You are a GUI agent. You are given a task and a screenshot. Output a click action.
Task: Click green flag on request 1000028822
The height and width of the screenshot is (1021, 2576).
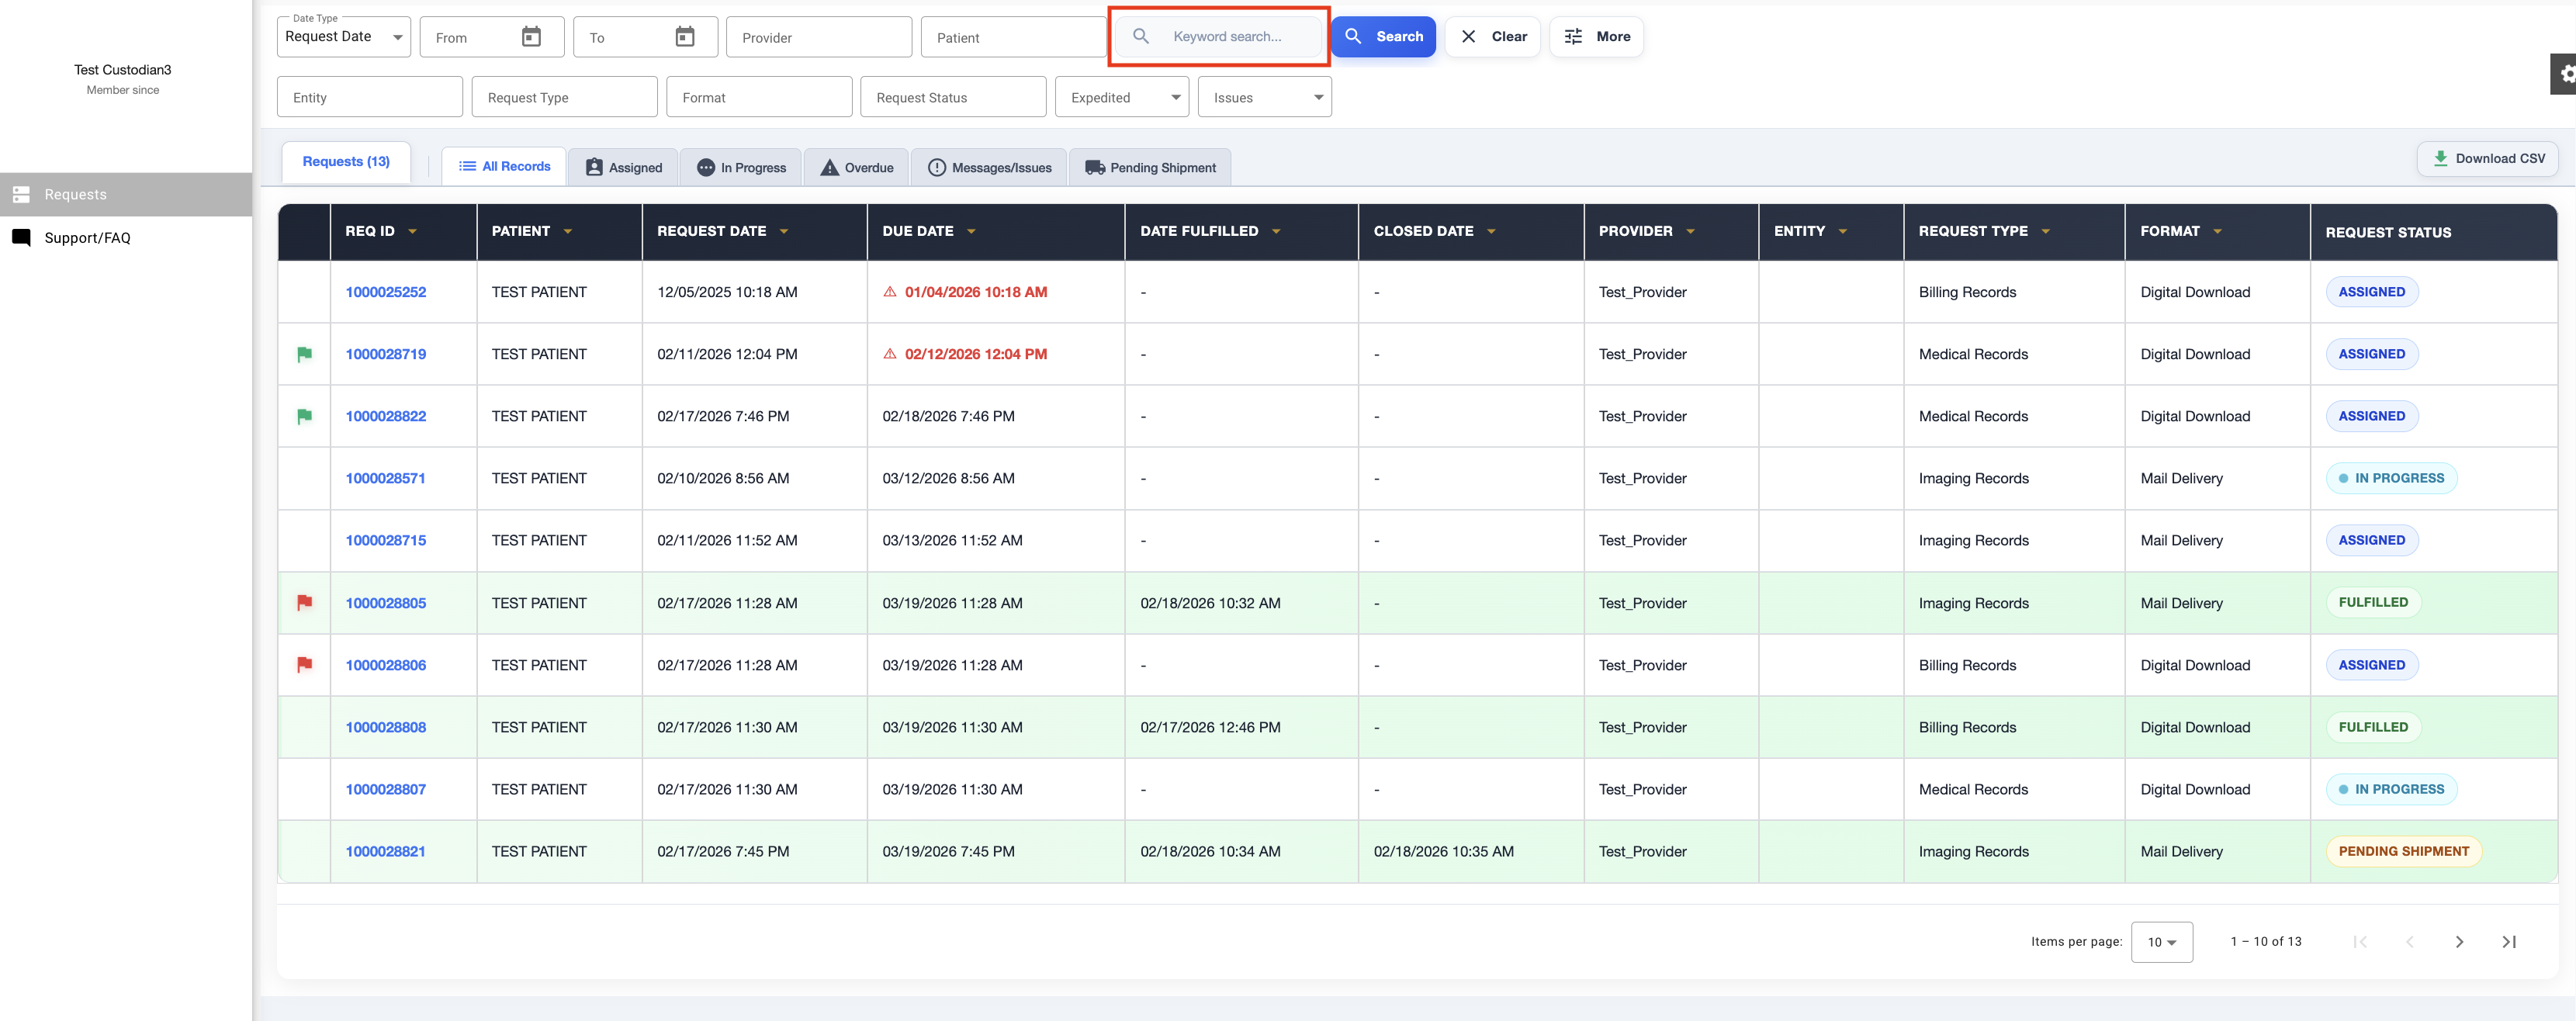tap(304, 416)
